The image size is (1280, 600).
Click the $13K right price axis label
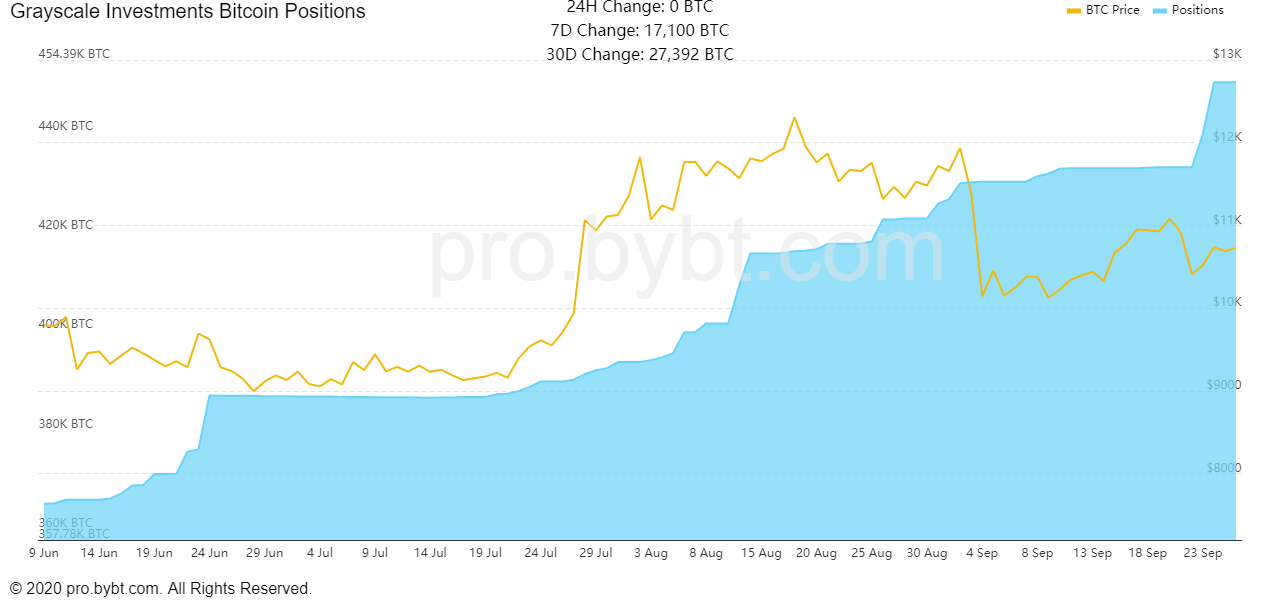(x=1226, y=54)
